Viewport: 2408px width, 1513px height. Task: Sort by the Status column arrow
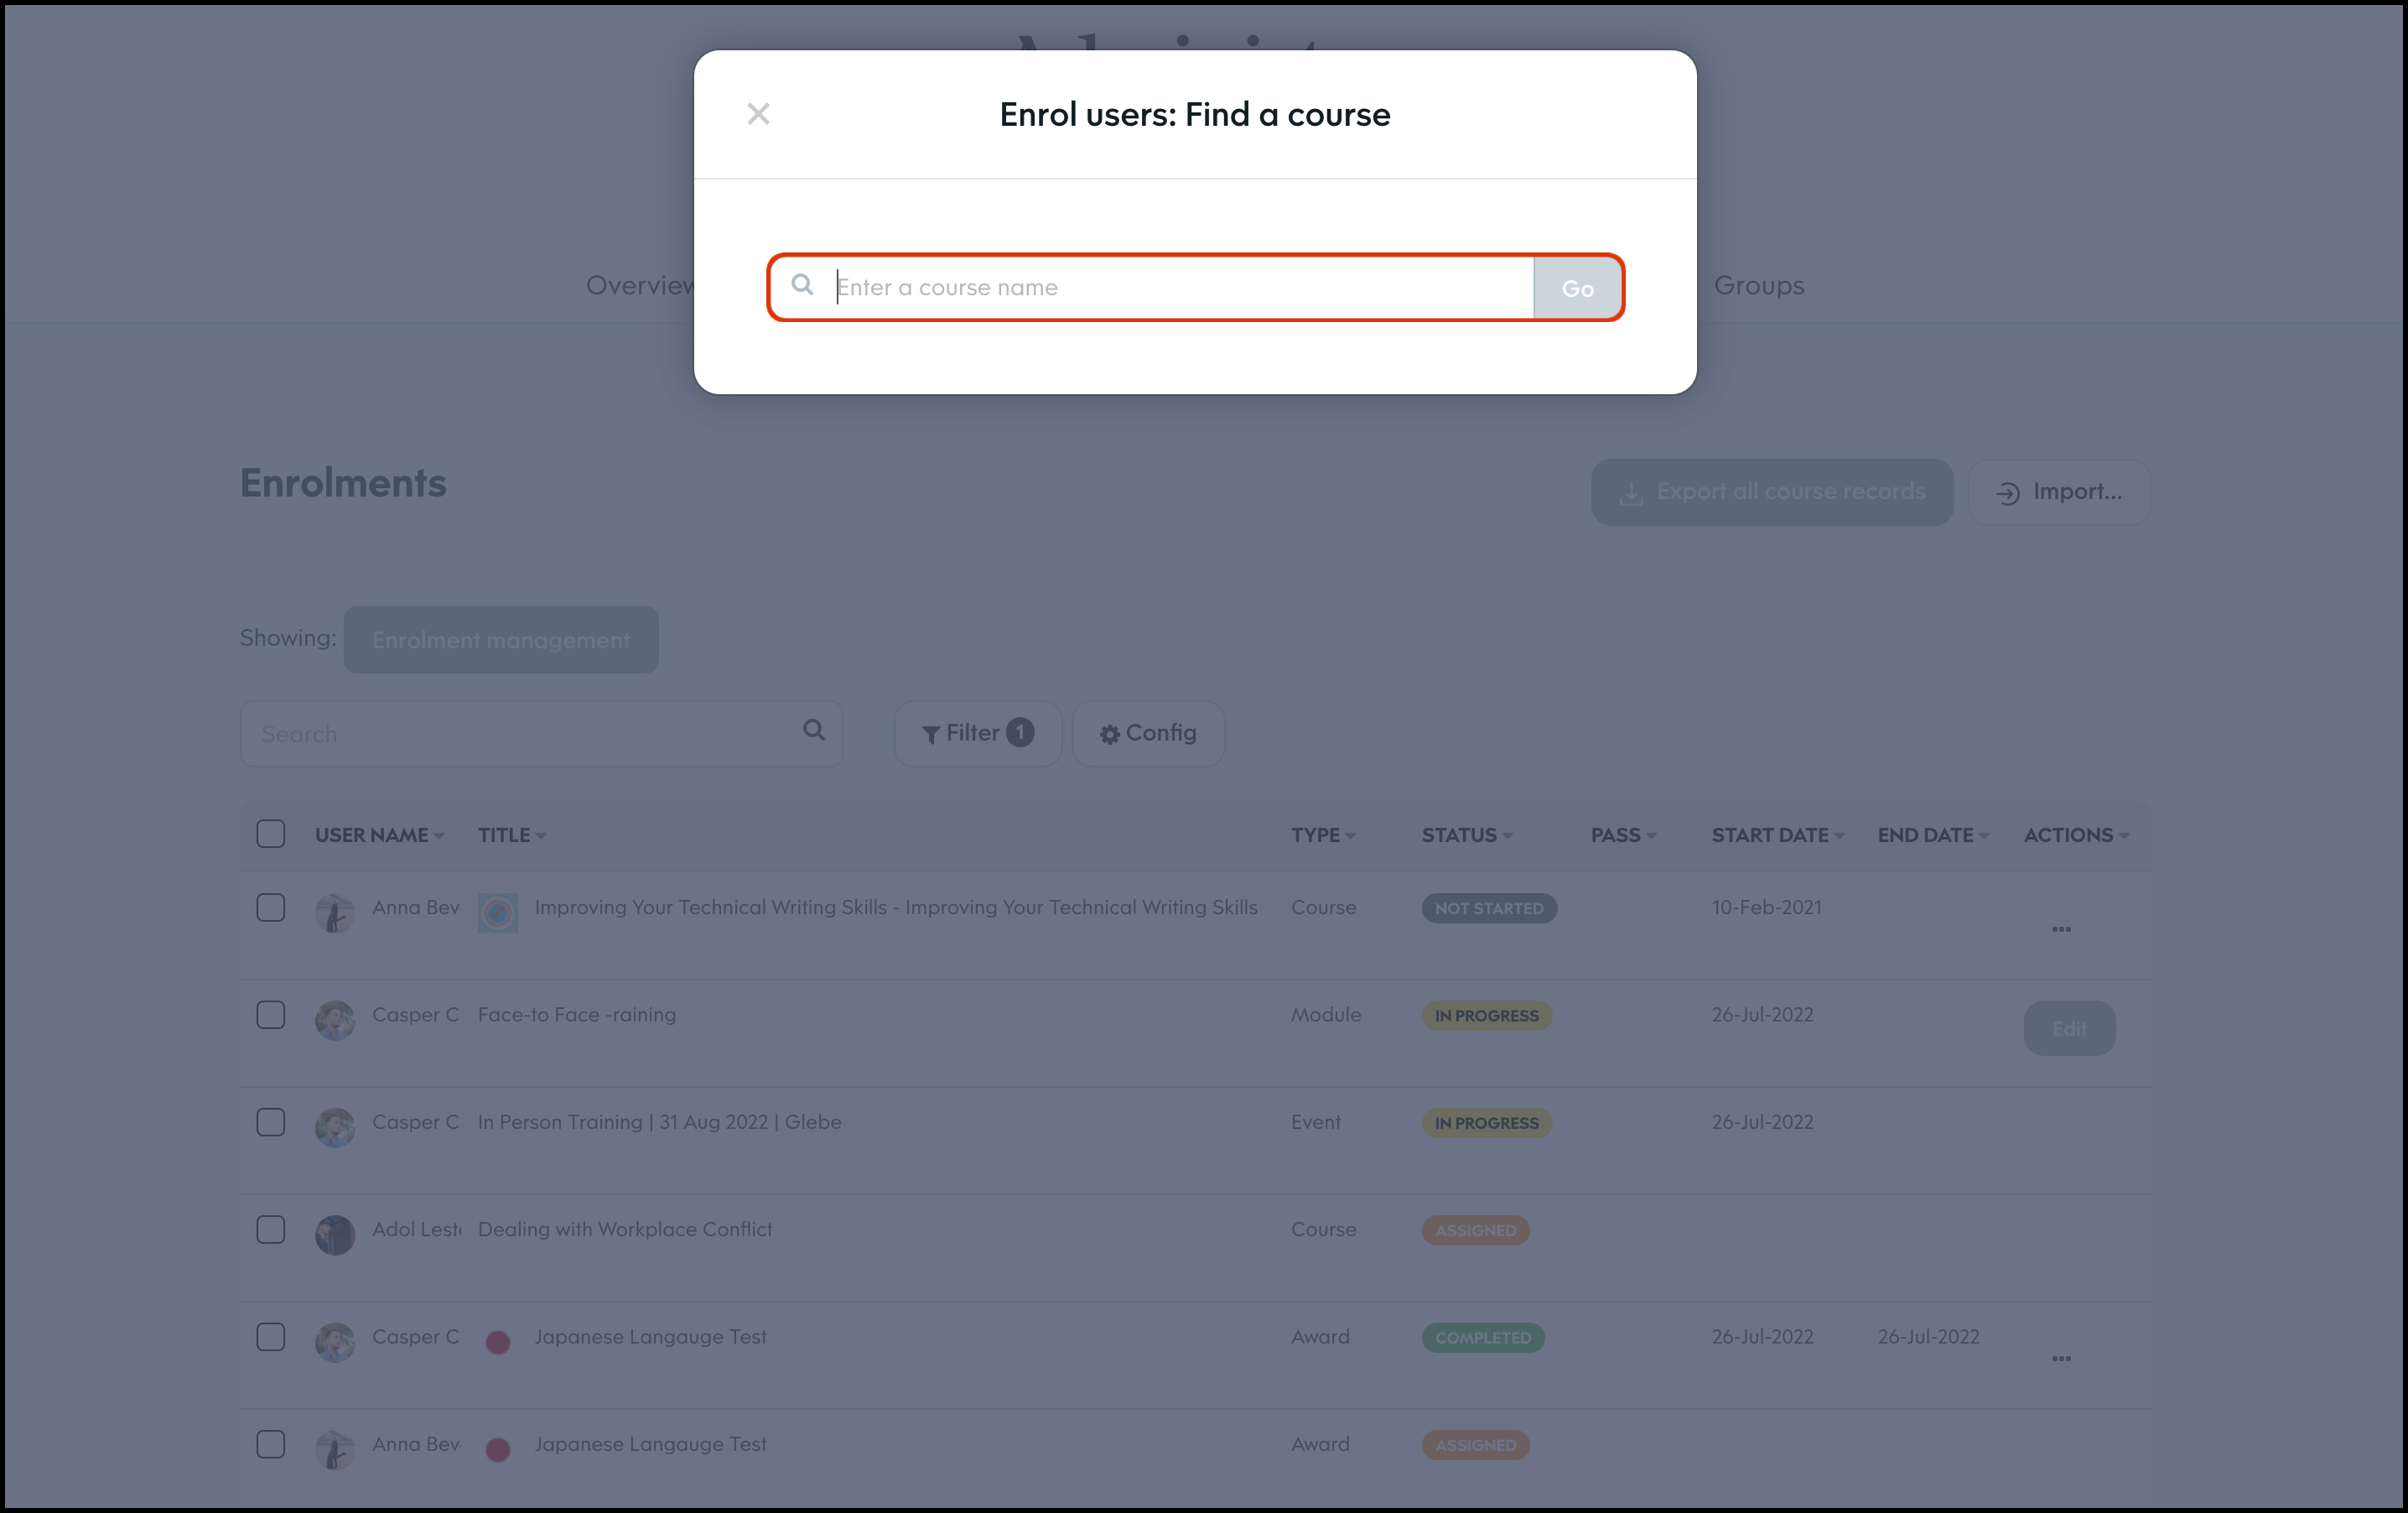[1507, 836]
